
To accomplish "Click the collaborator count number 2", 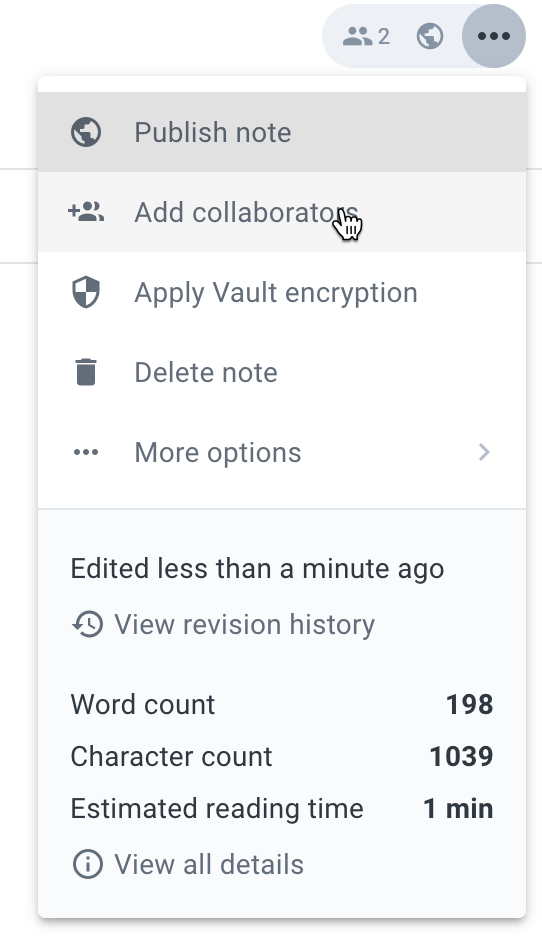I will pyautogui.click(x=383, y=37).
